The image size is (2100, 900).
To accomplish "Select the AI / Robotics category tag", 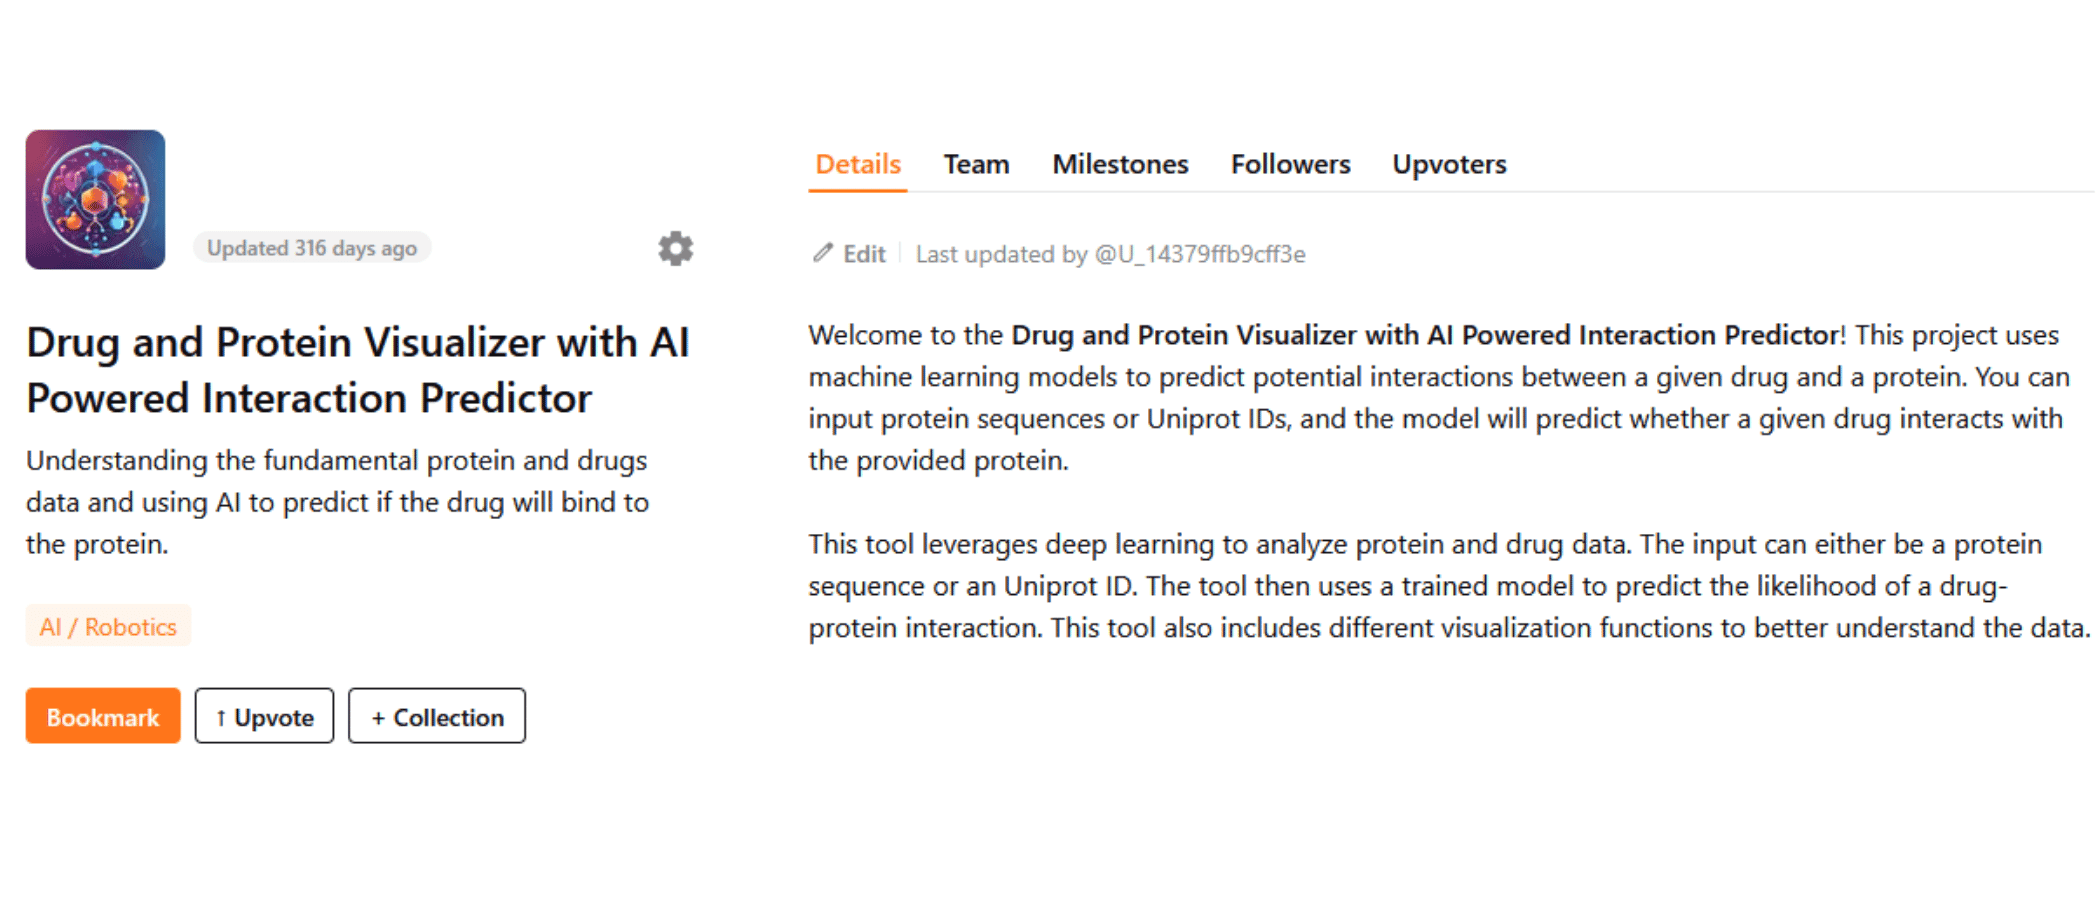I will point(108,626).
